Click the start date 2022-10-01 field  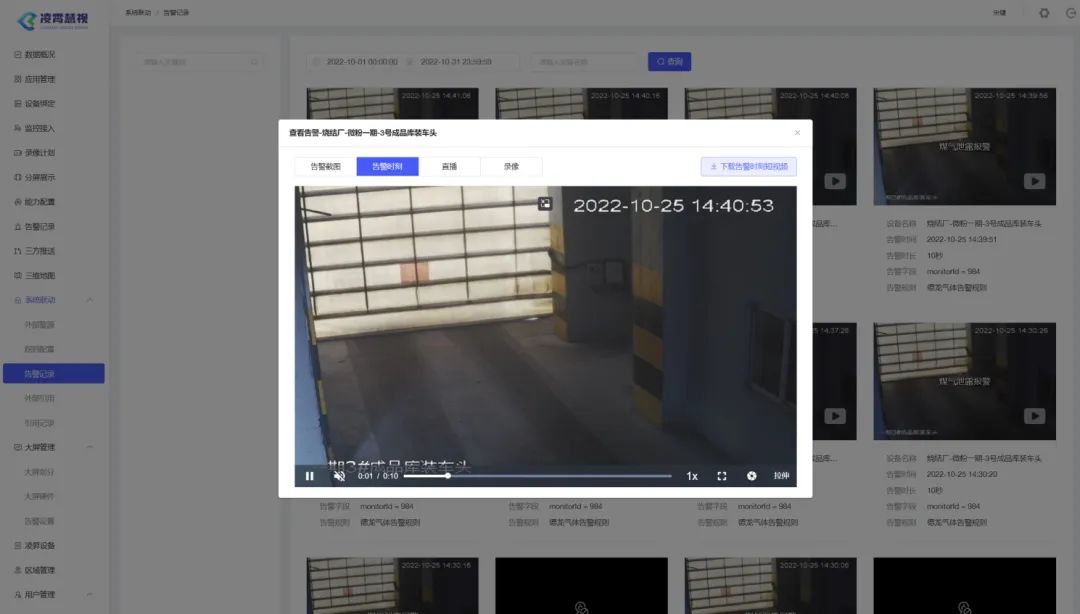pos(362,61)
